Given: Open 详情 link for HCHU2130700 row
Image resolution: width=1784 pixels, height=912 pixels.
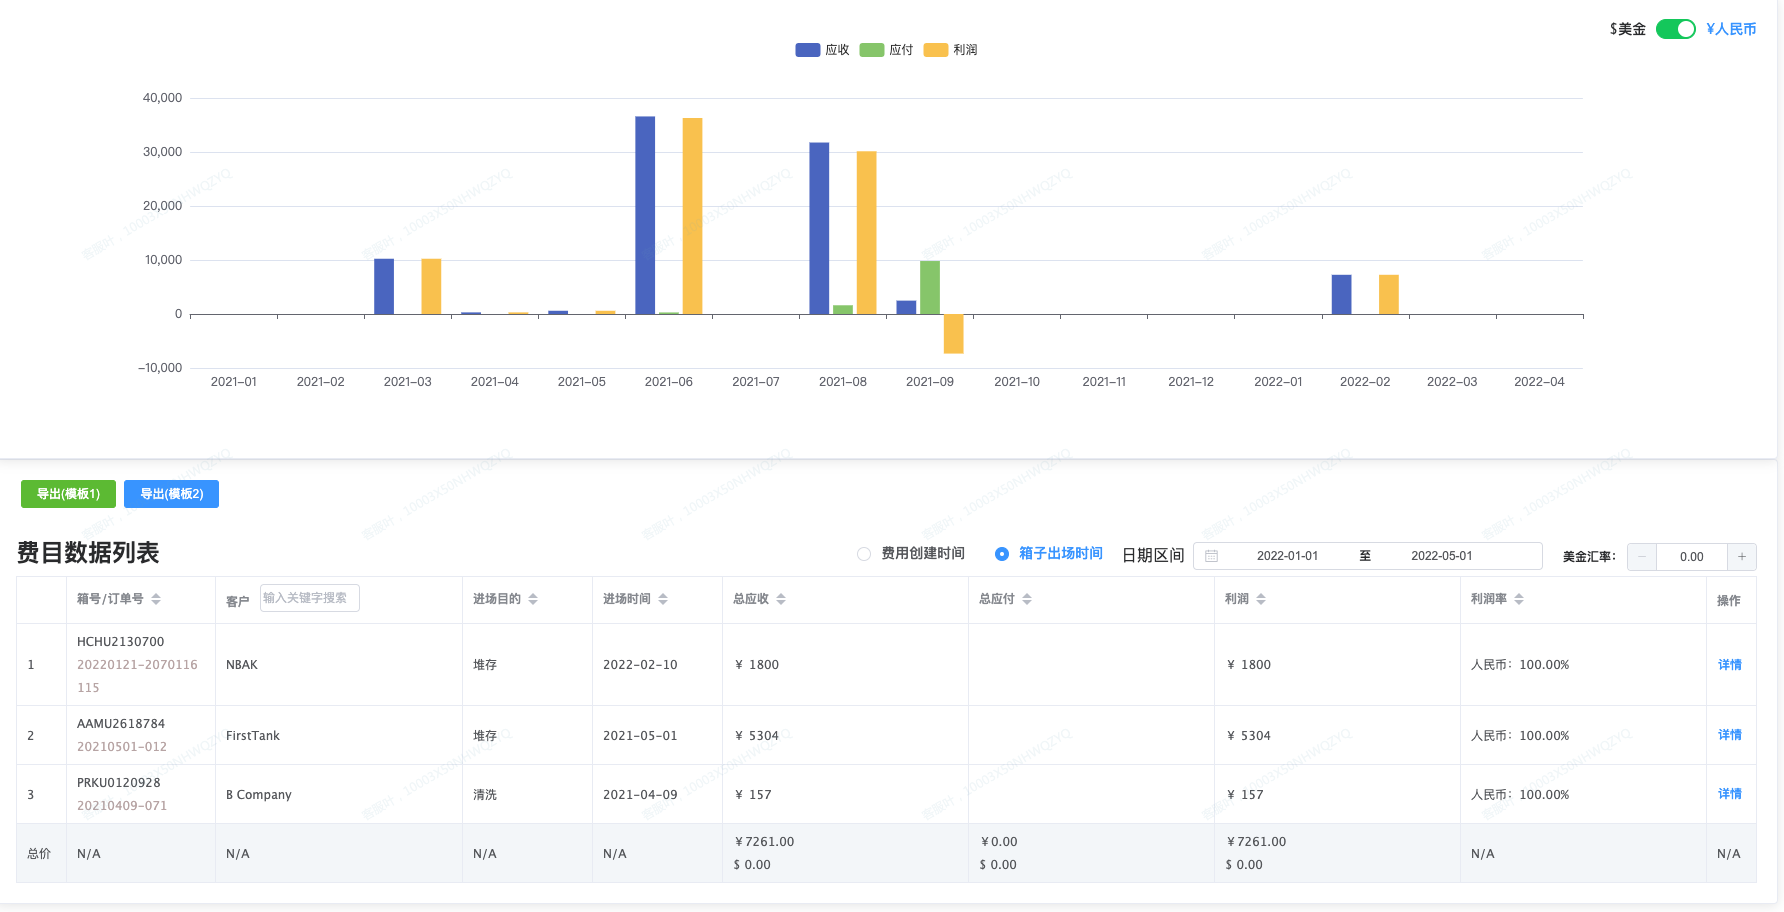Looking at the screenshot, I should point(1729,665).
